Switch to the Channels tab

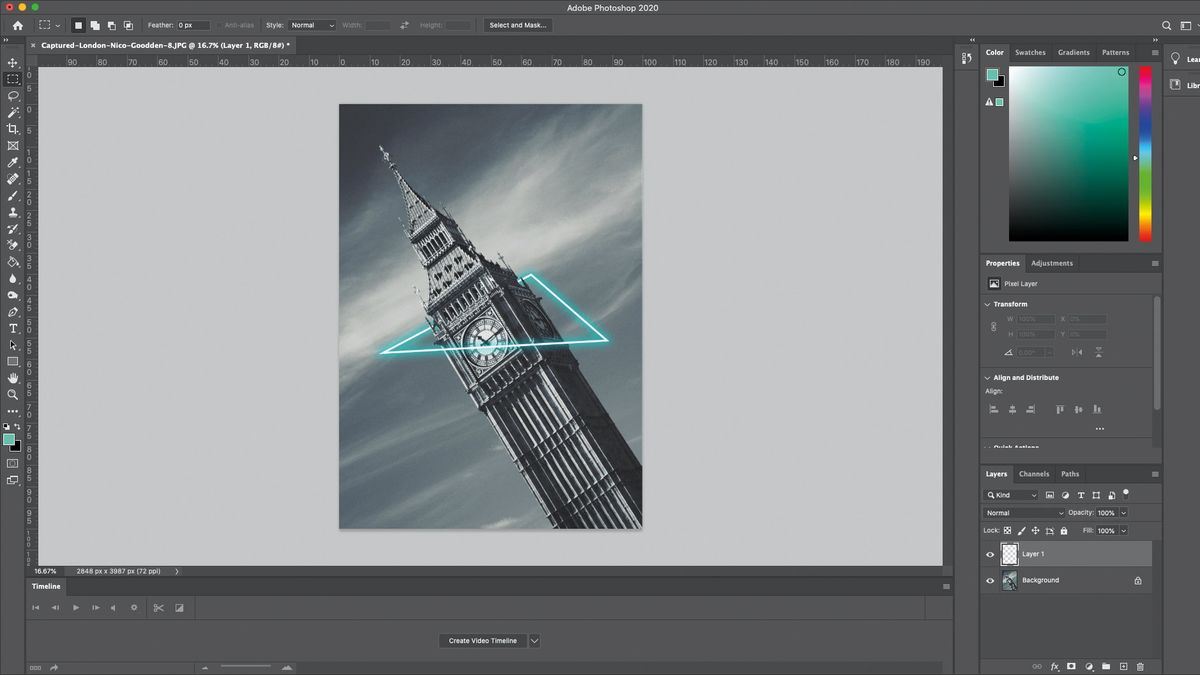point(1034,473)
